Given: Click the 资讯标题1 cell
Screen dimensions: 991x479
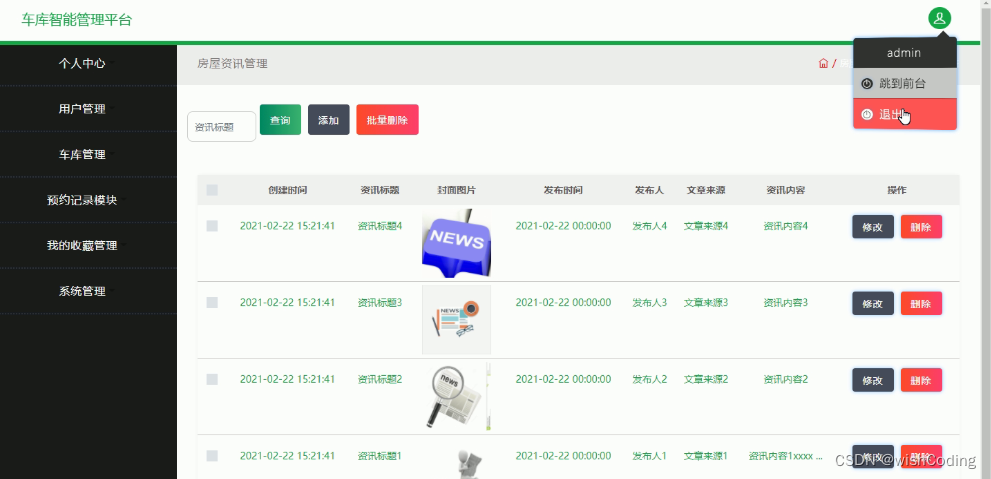Looking at the screenshot, I should pos(380,456).
